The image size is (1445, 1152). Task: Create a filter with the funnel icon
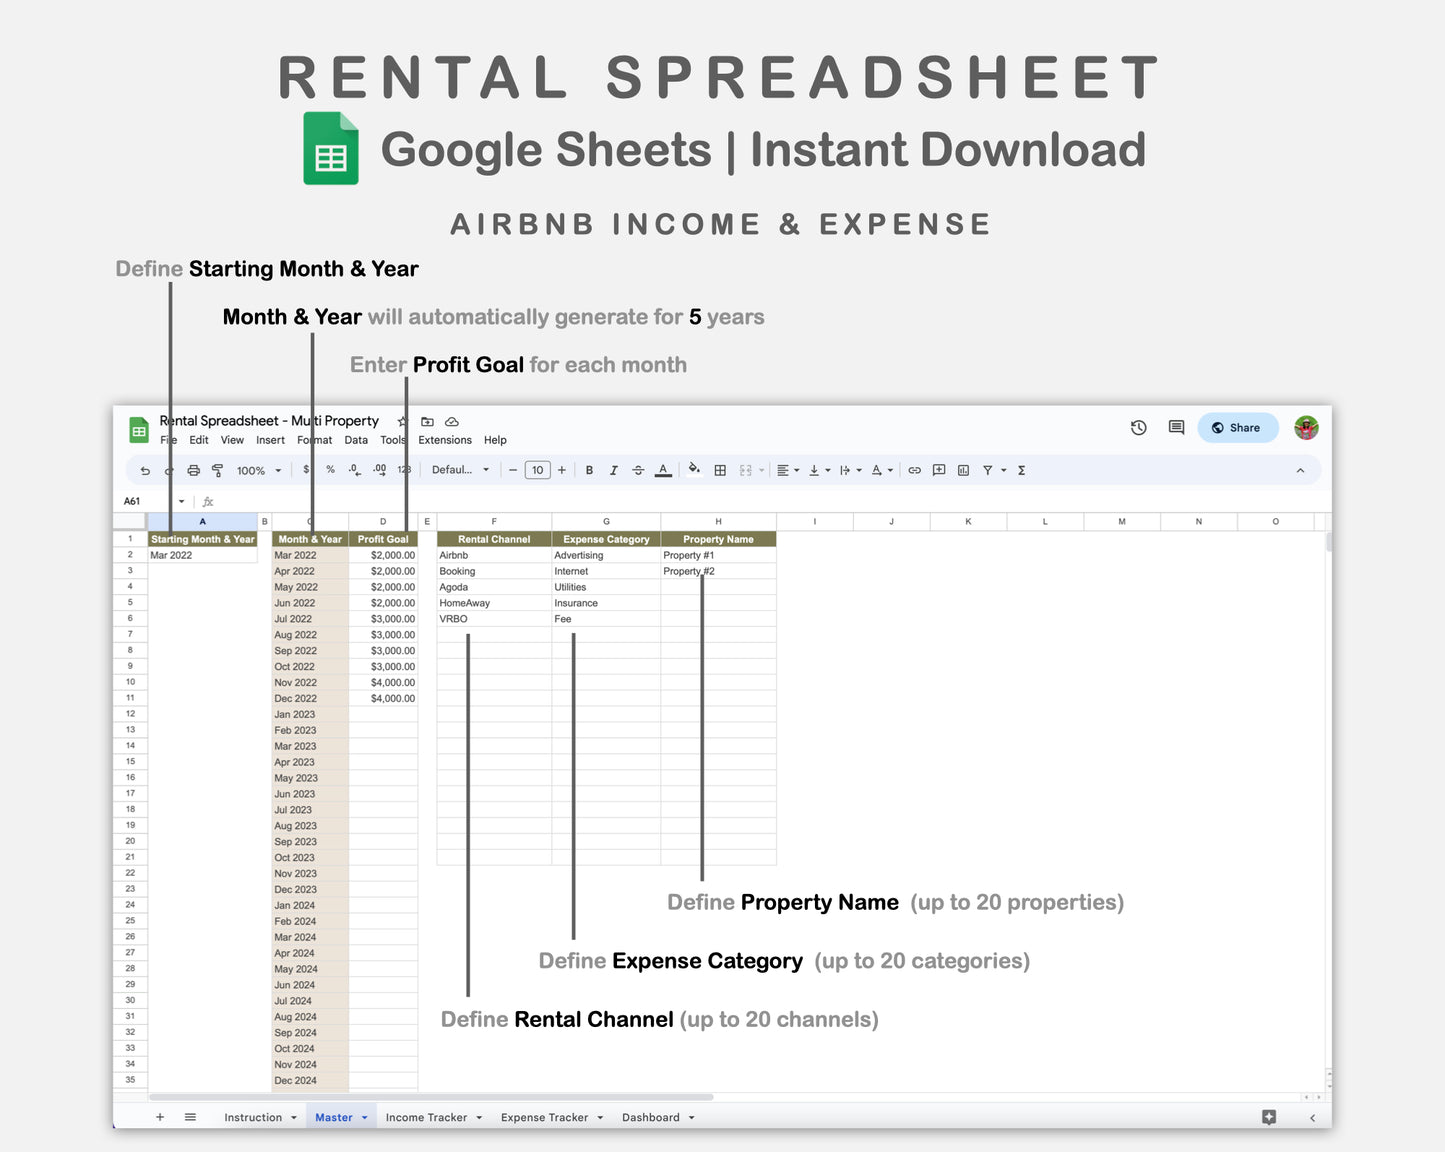[x=986, y=469]
